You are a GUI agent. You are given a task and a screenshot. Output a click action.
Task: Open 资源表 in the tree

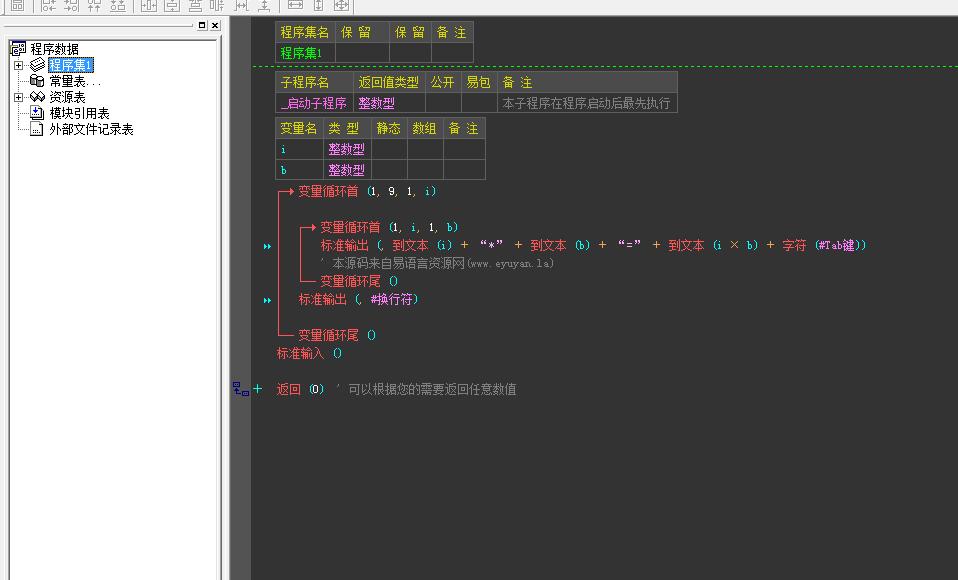pos(67,97)
